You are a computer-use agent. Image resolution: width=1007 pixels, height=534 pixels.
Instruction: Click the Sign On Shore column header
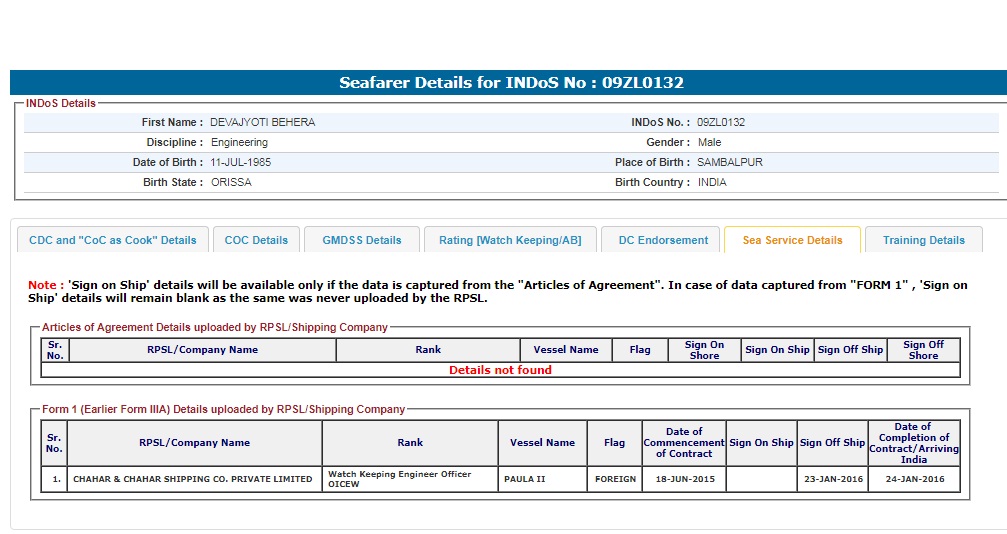704,350
